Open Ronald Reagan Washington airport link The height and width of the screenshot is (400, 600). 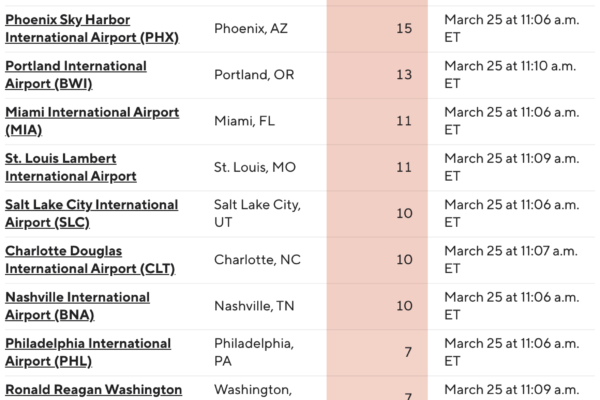coord(94,389)
